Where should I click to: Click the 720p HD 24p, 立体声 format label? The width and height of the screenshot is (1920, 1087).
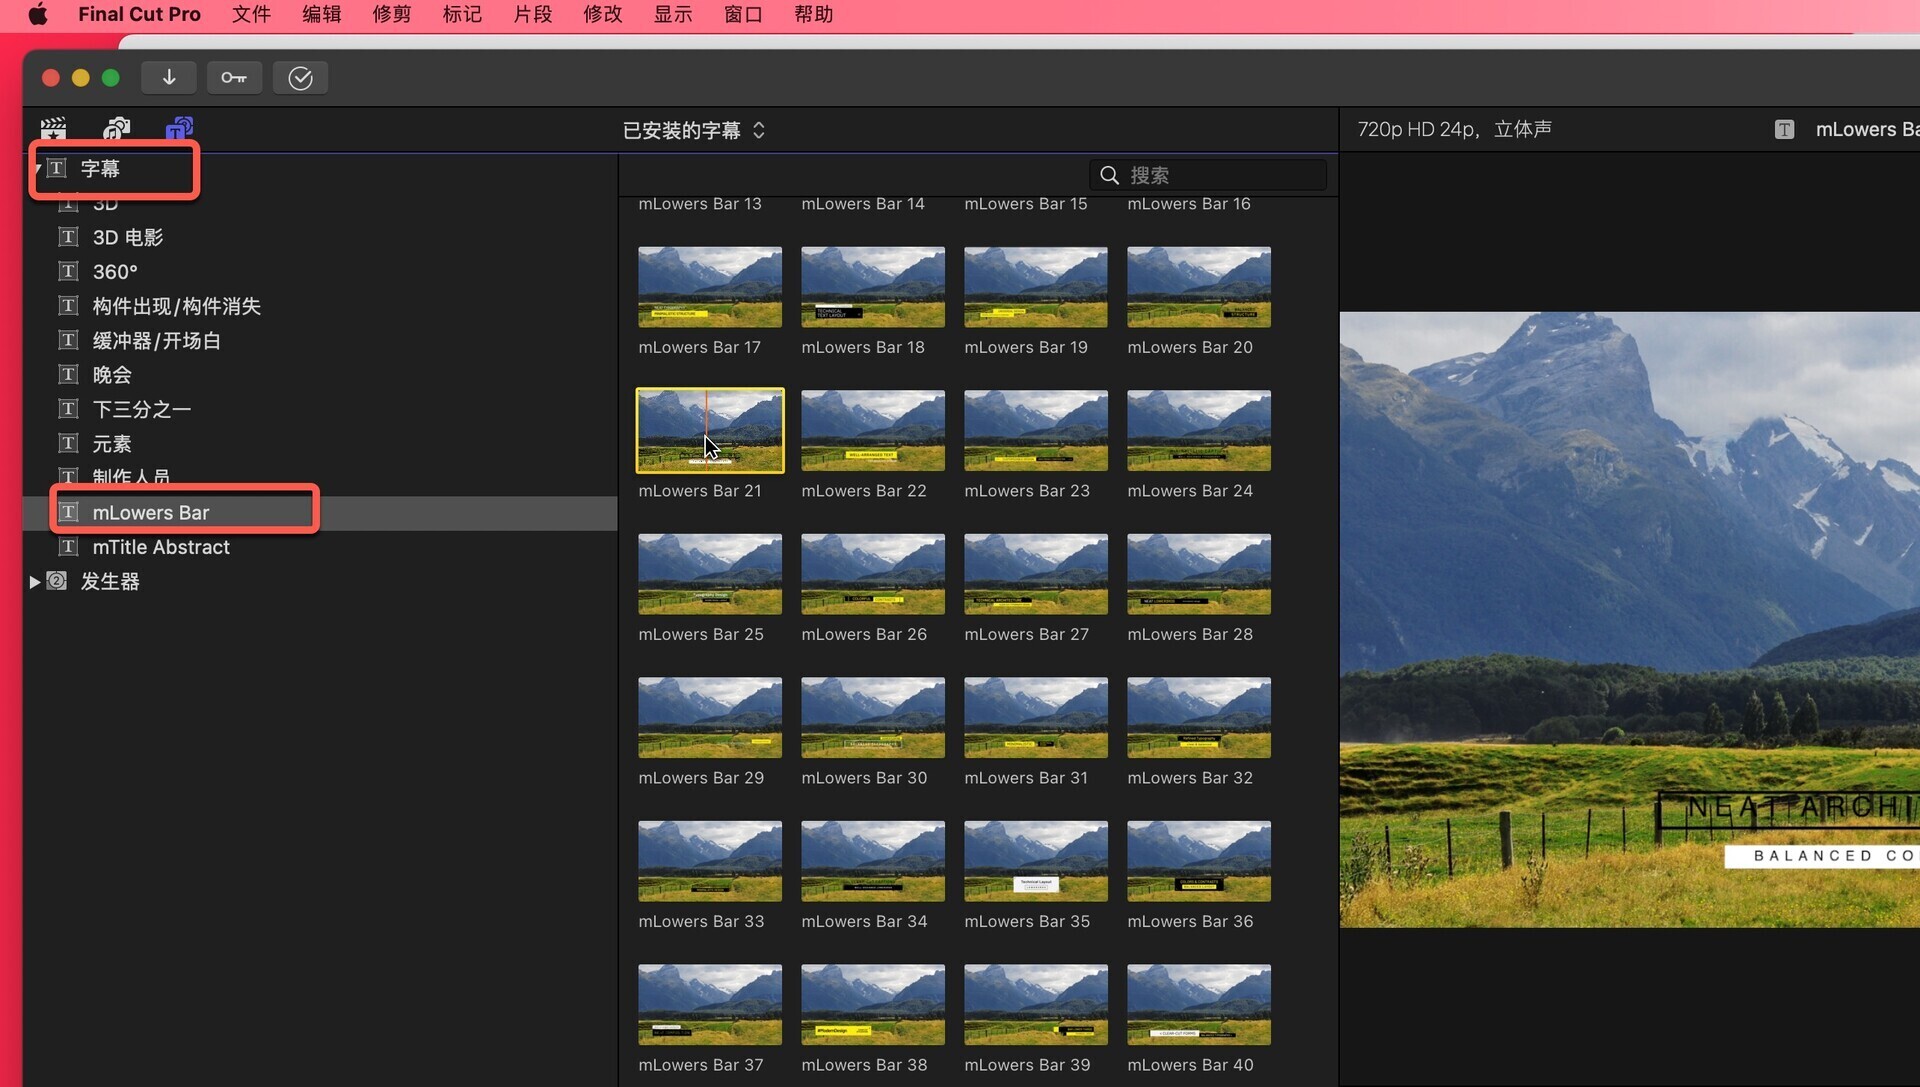(x=1454, y=129)
